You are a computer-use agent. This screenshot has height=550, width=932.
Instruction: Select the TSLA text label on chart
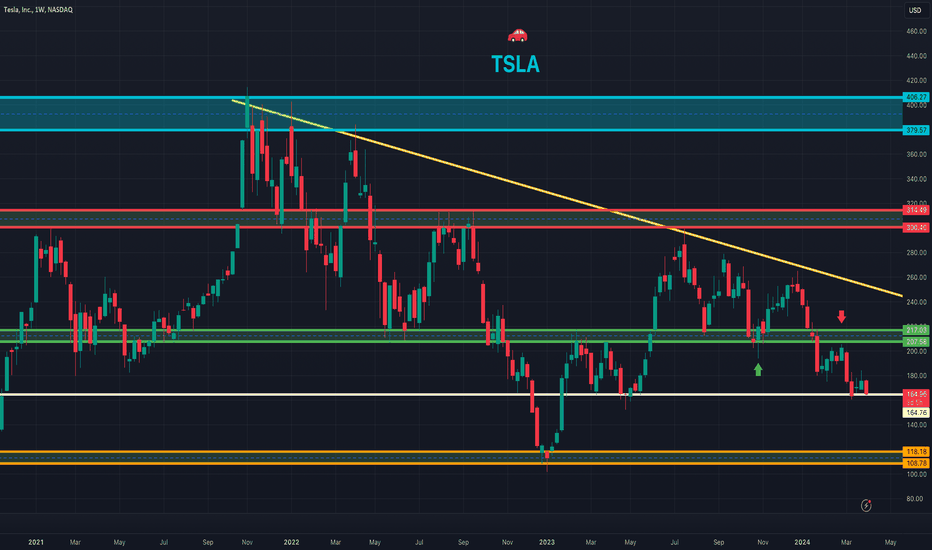[515, 64]
